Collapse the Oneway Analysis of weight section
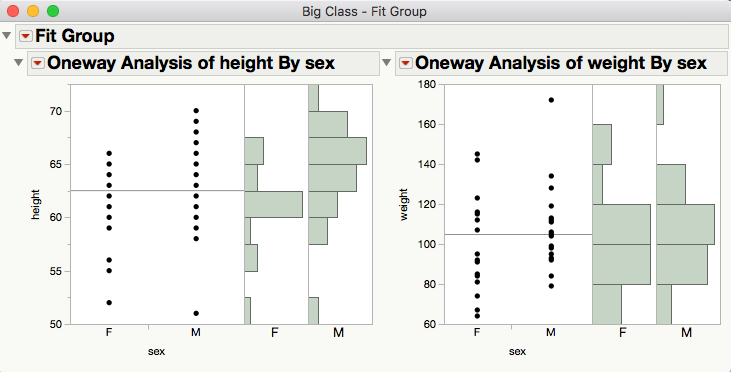Image resolution: width=731 pixels, height=372 pixels. tap(386, 62)
